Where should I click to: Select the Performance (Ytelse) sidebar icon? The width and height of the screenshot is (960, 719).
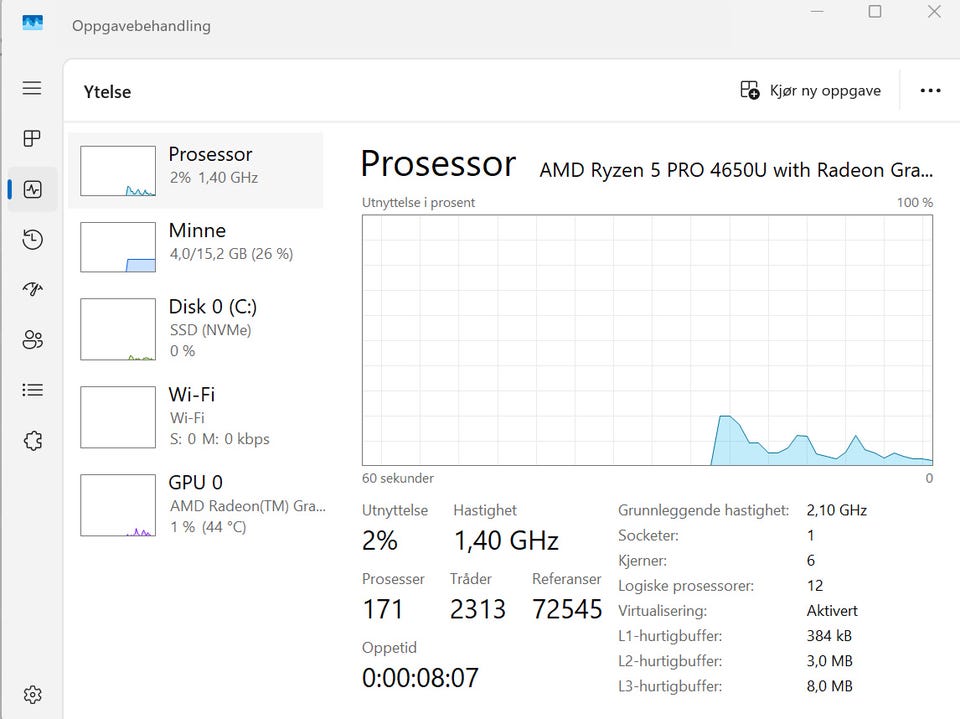pos(32,189)
